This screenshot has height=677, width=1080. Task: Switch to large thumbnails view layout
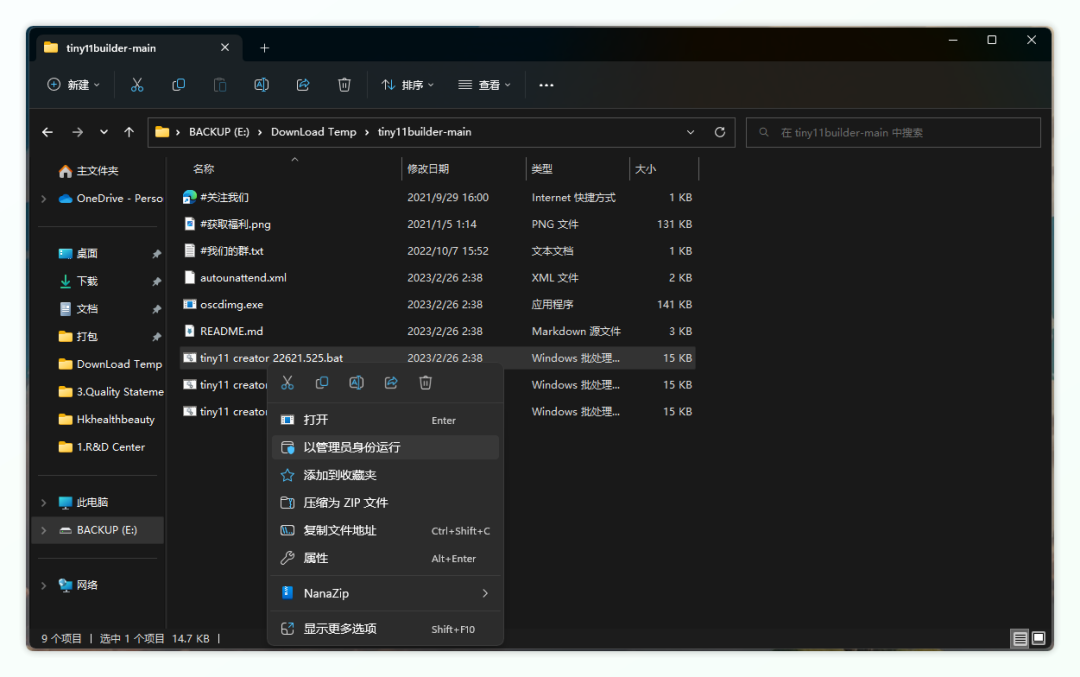tap(1039, 638)
